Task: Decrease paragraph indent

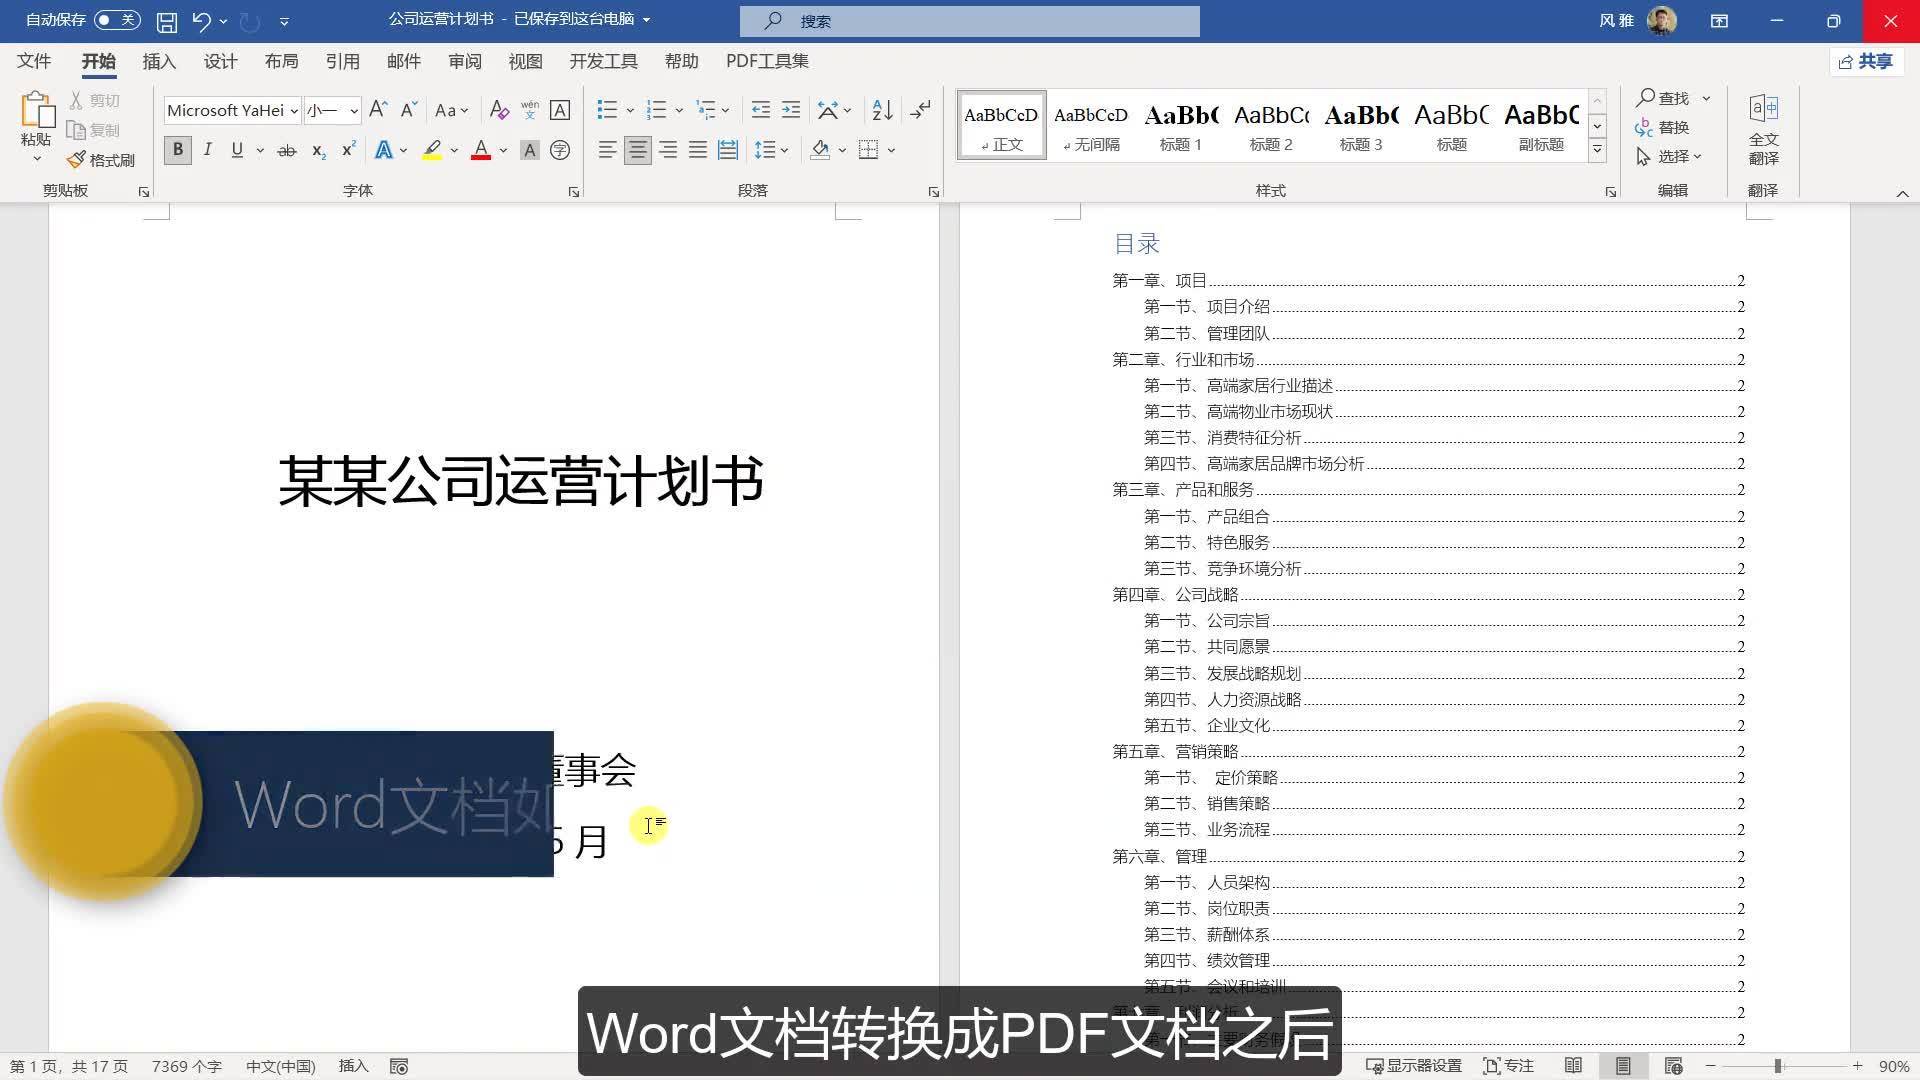Action: pyautogui.click(x=761, y=110)
